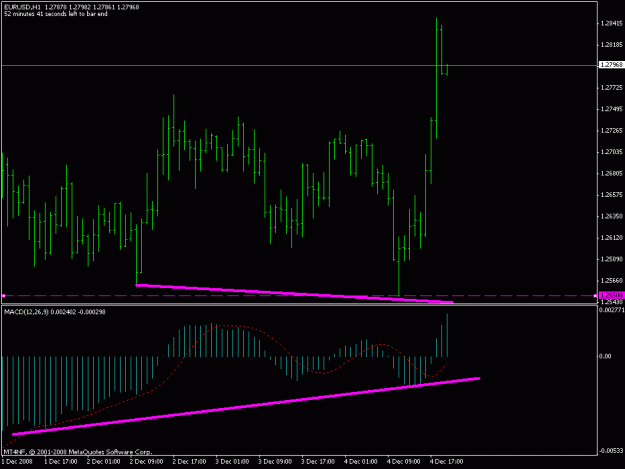
Task: Click the 0.00 MACD zero level label
Action: tap(605, 357)
